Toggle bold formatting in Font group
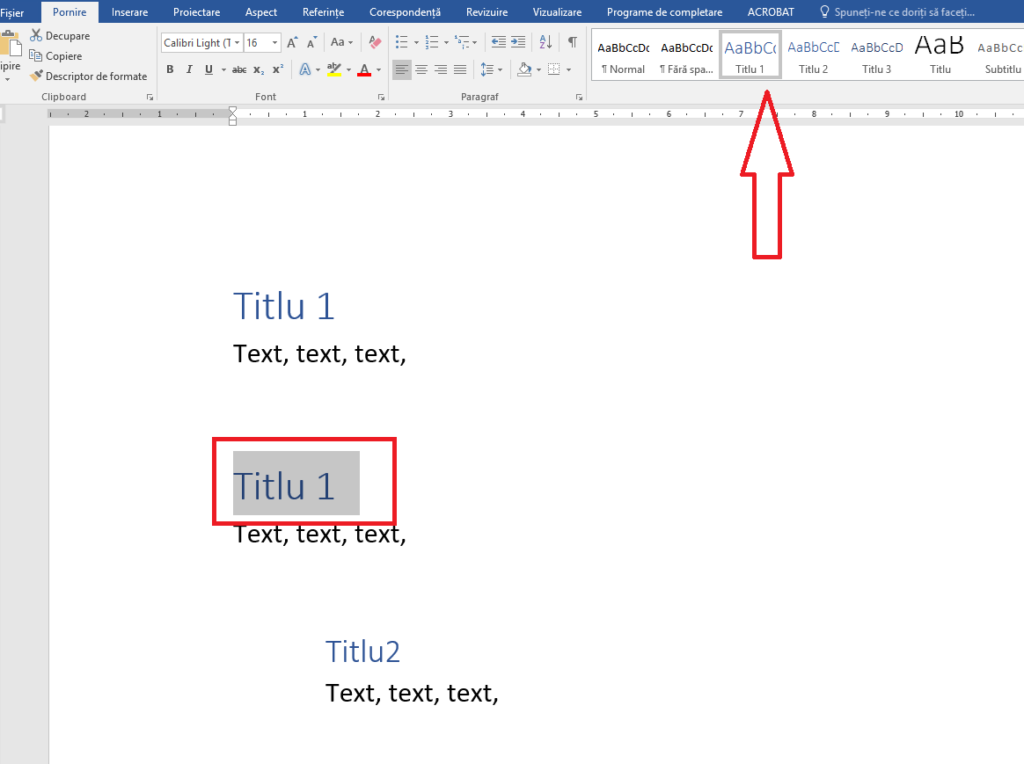This screenshot has width=1024, height=764. coord(170,70)
